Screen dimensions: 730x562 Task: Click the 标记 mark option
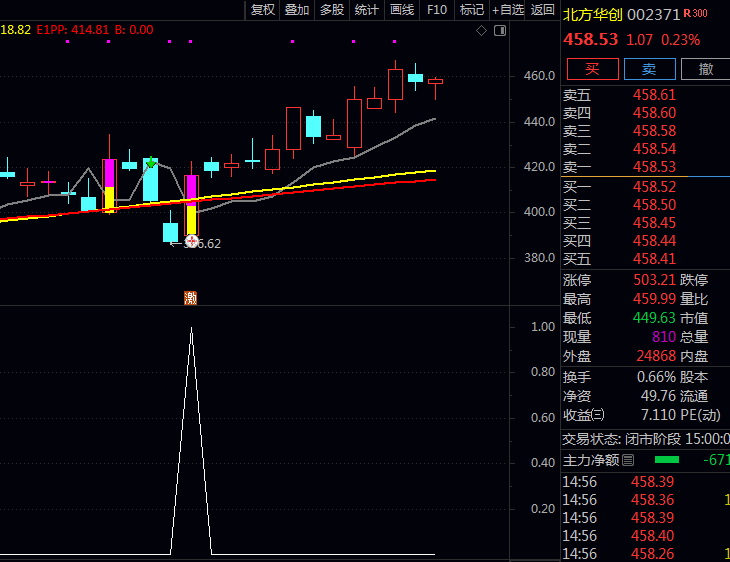[472, 10]
